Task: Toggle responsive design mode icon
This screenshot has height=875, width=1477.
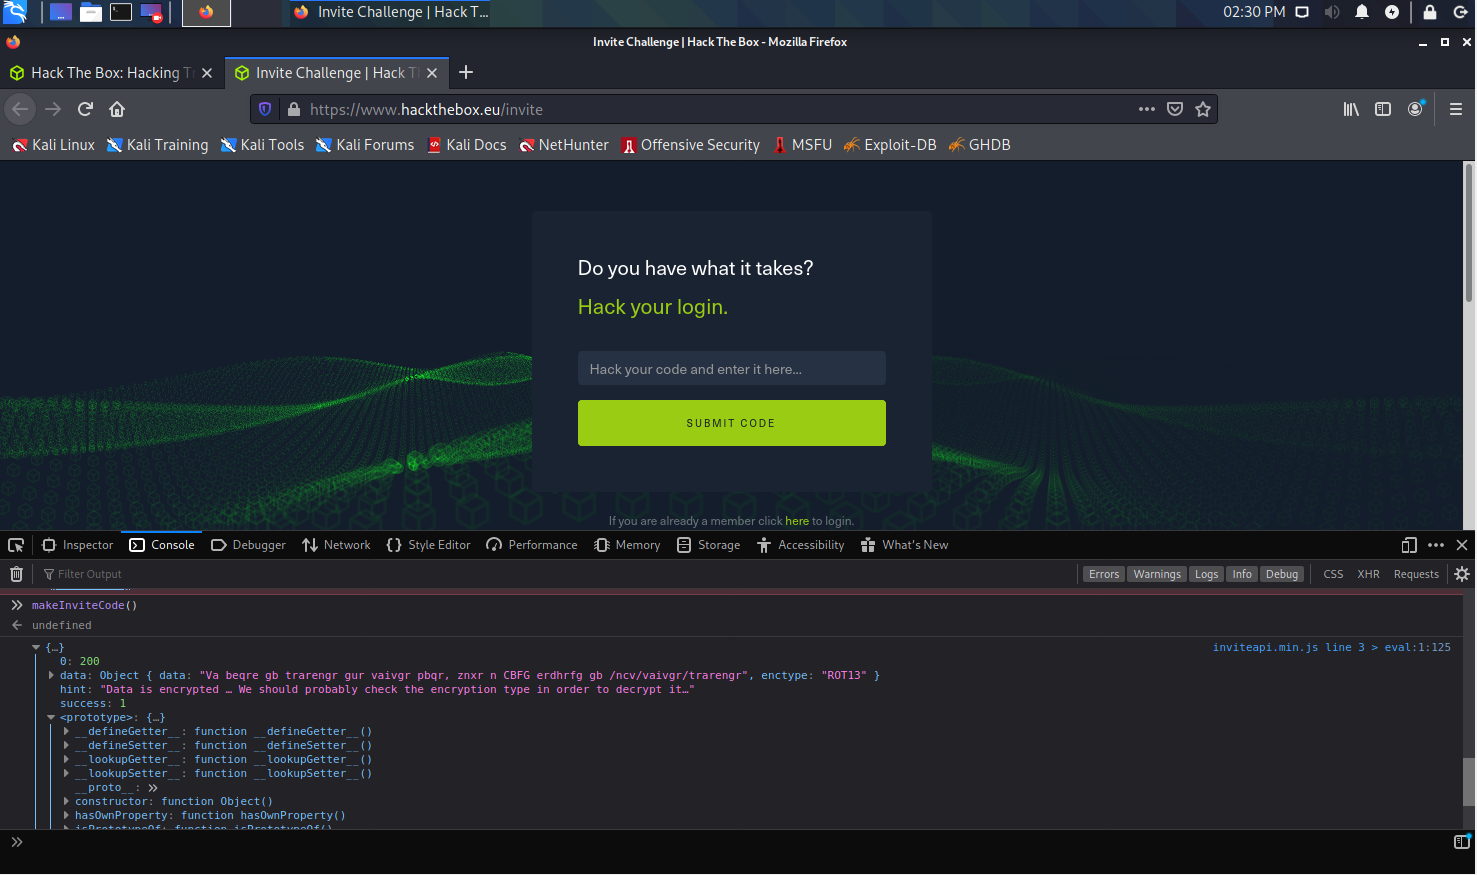Action: (x=1409, y=545)
